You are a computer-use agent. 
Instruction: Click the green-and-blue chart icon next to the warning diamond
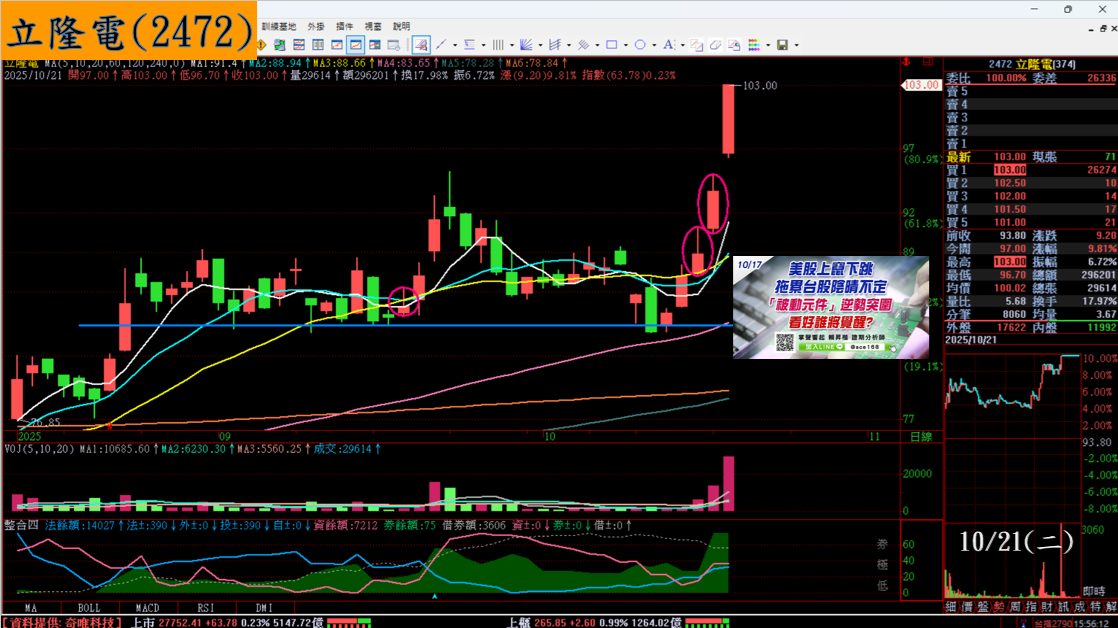280,45
